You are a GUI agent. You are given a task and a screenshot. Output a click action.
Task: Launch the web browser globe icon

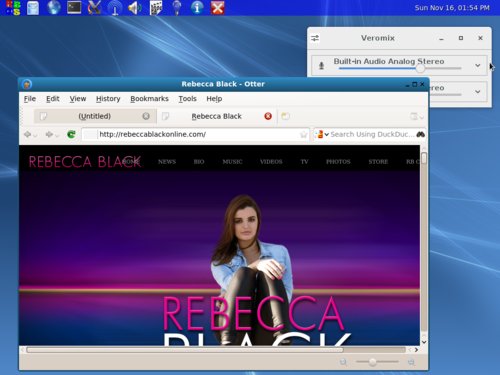(54, 8)
